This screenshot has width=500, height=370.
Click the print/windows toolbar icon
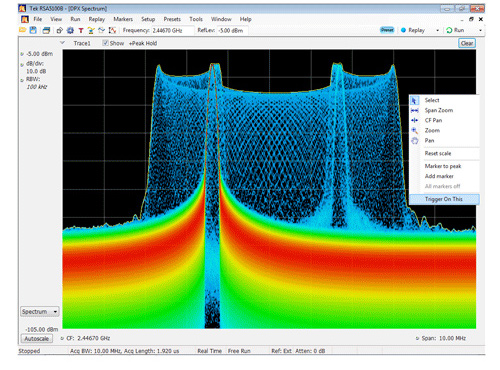[46, 31]
